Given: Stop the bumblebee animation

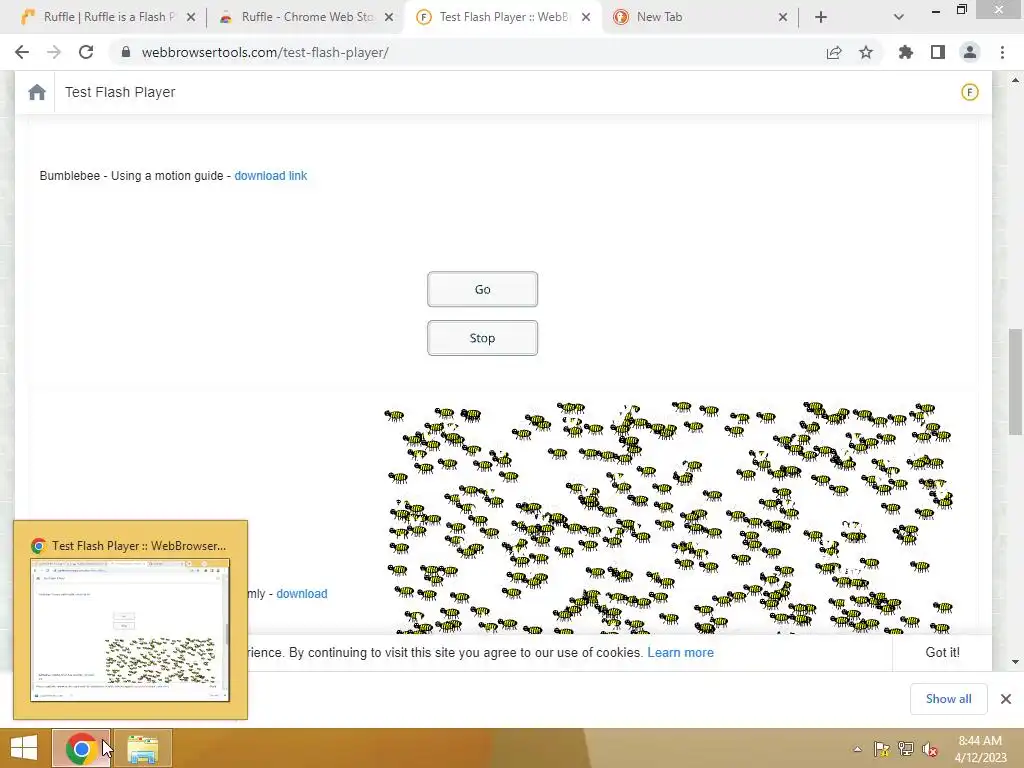Looking at the screenshot, I should click(483, 338).
